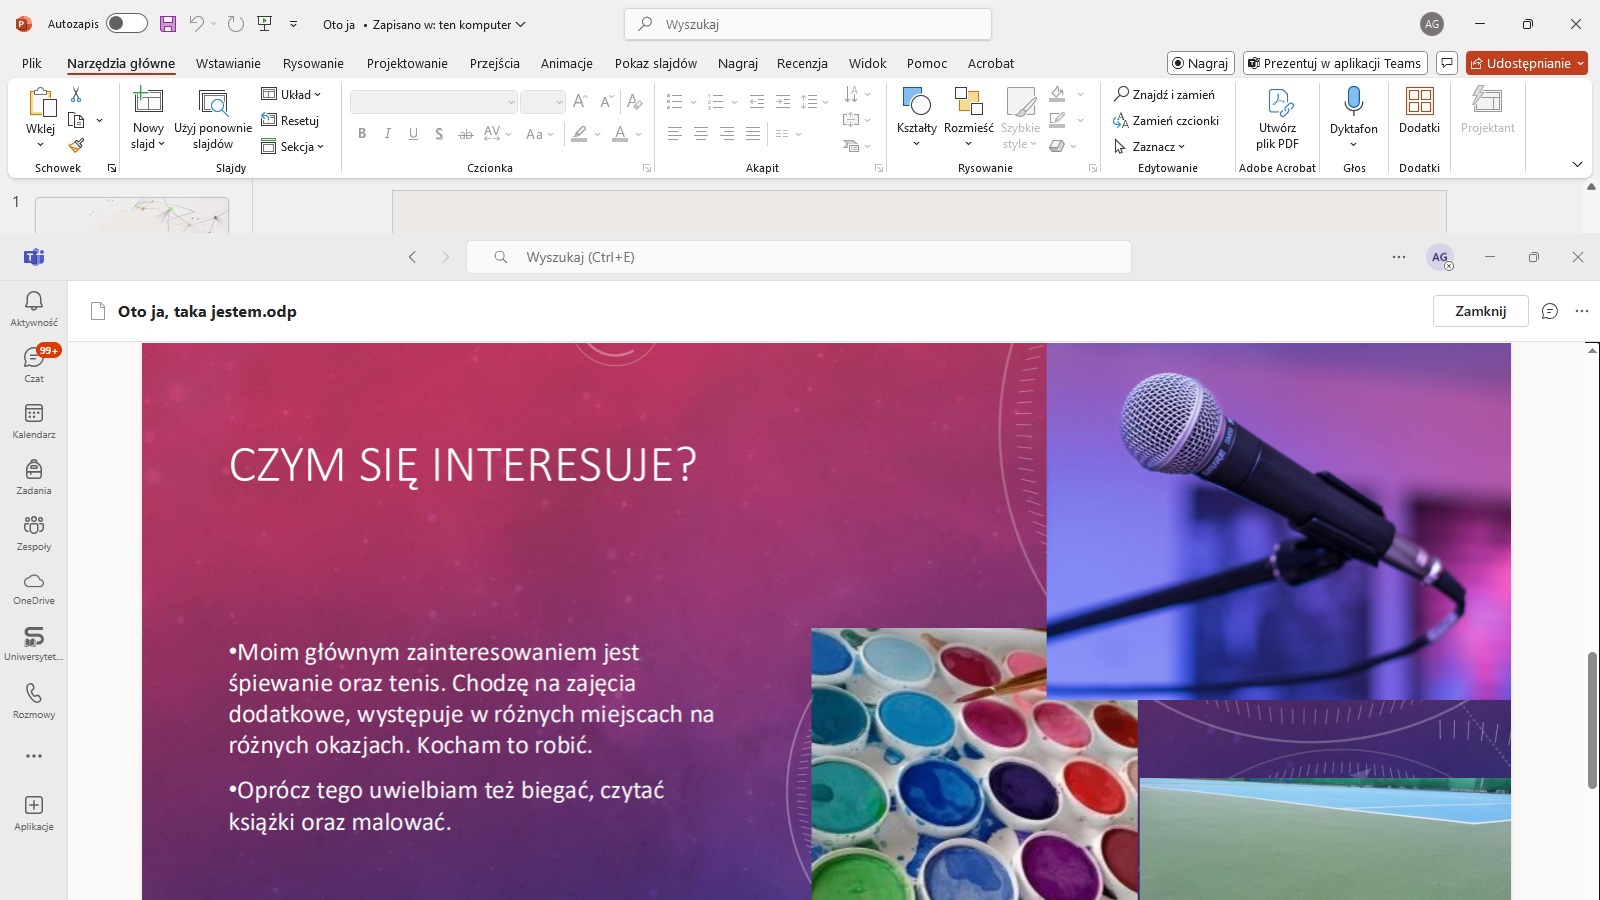Viewport: 1600px width, 900px height.
Task: Select slide 1 thumbnail in PowerPoint
Action: pos(132,215)
